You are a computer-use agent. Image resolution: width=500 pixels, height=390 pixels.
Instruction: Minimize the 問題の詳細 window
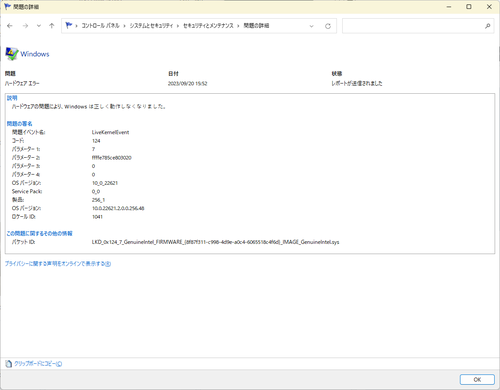point(449,7)
